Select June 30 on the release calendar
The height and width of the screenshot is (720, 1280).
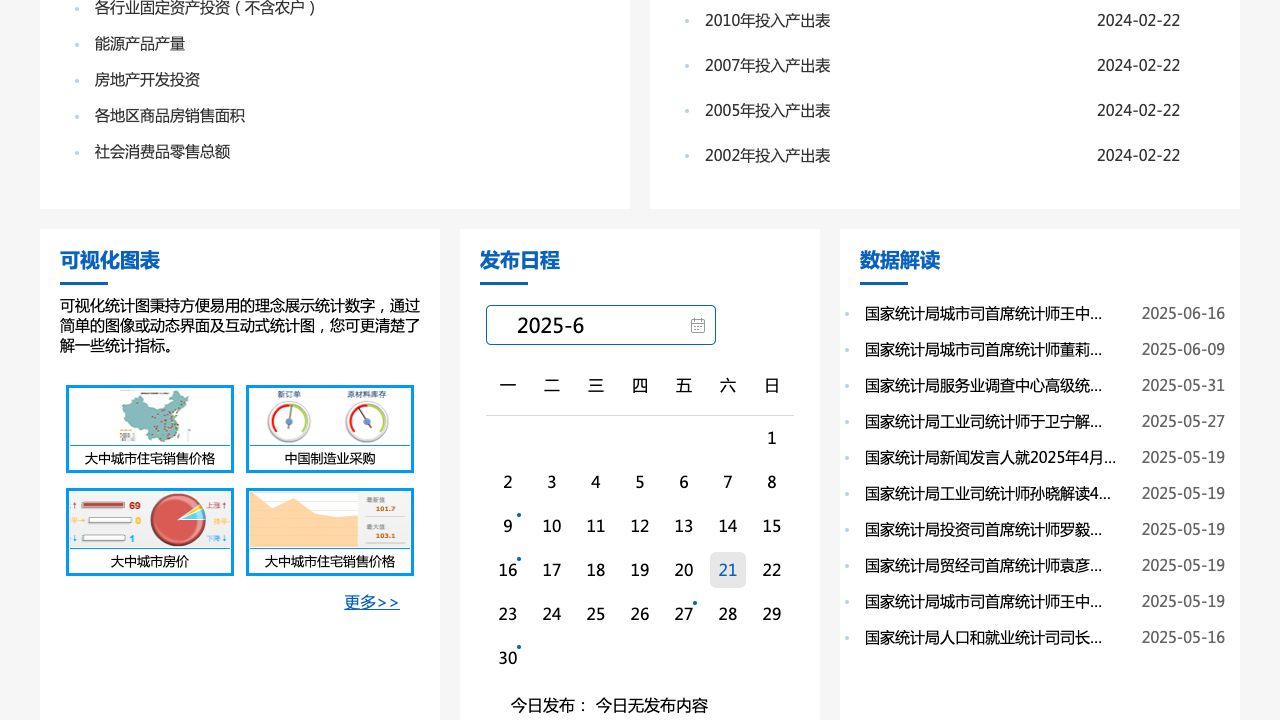pyautogui.click(x=508, y=658)
